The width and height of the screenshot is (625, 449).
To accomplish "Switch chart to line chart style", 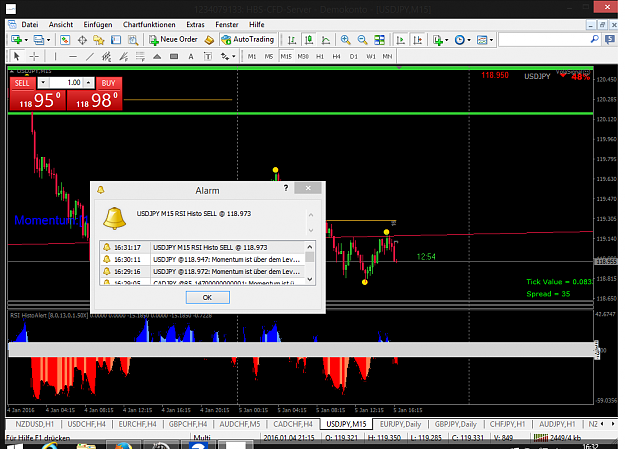I will 326,40.
